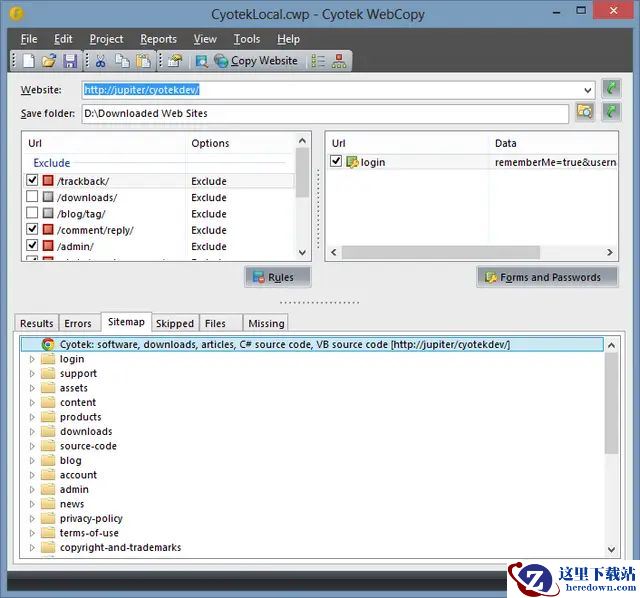Open the Edit menu
Image resolution: width=640 pixels, height=598 pixels.
[63, 39]
